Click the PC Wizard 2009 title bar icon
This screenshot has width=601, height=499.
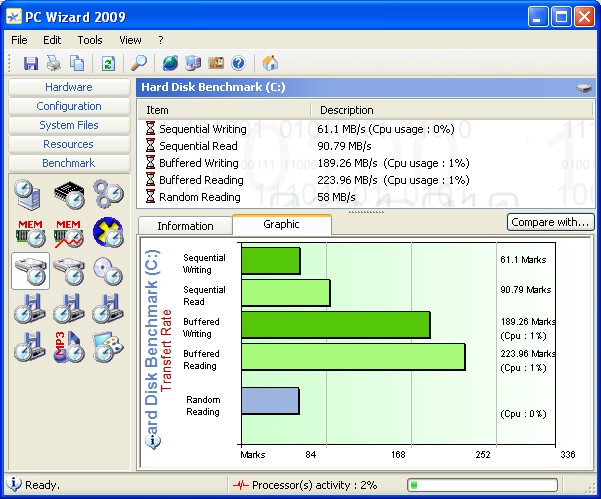pyautogui.click(x=14, y=17)
